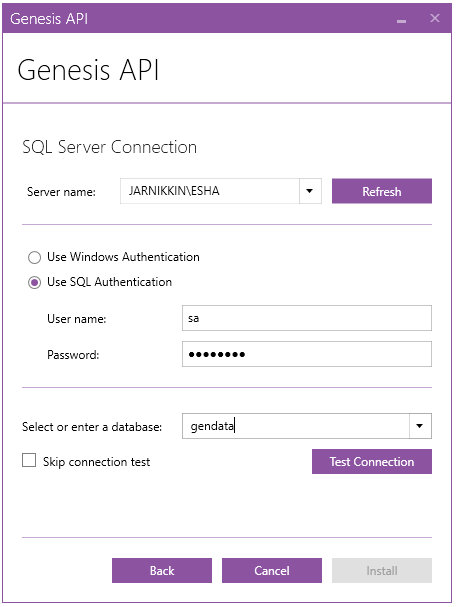Click the gendata database text box
456x607 pixels.
pyautogui.click(x=295, y=426)
